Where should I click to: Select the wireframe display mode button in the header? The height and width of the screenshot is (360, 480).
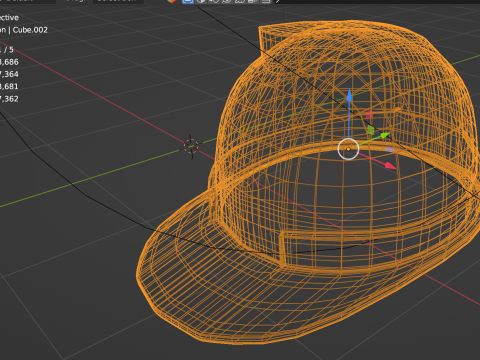(x=188, y=1)
